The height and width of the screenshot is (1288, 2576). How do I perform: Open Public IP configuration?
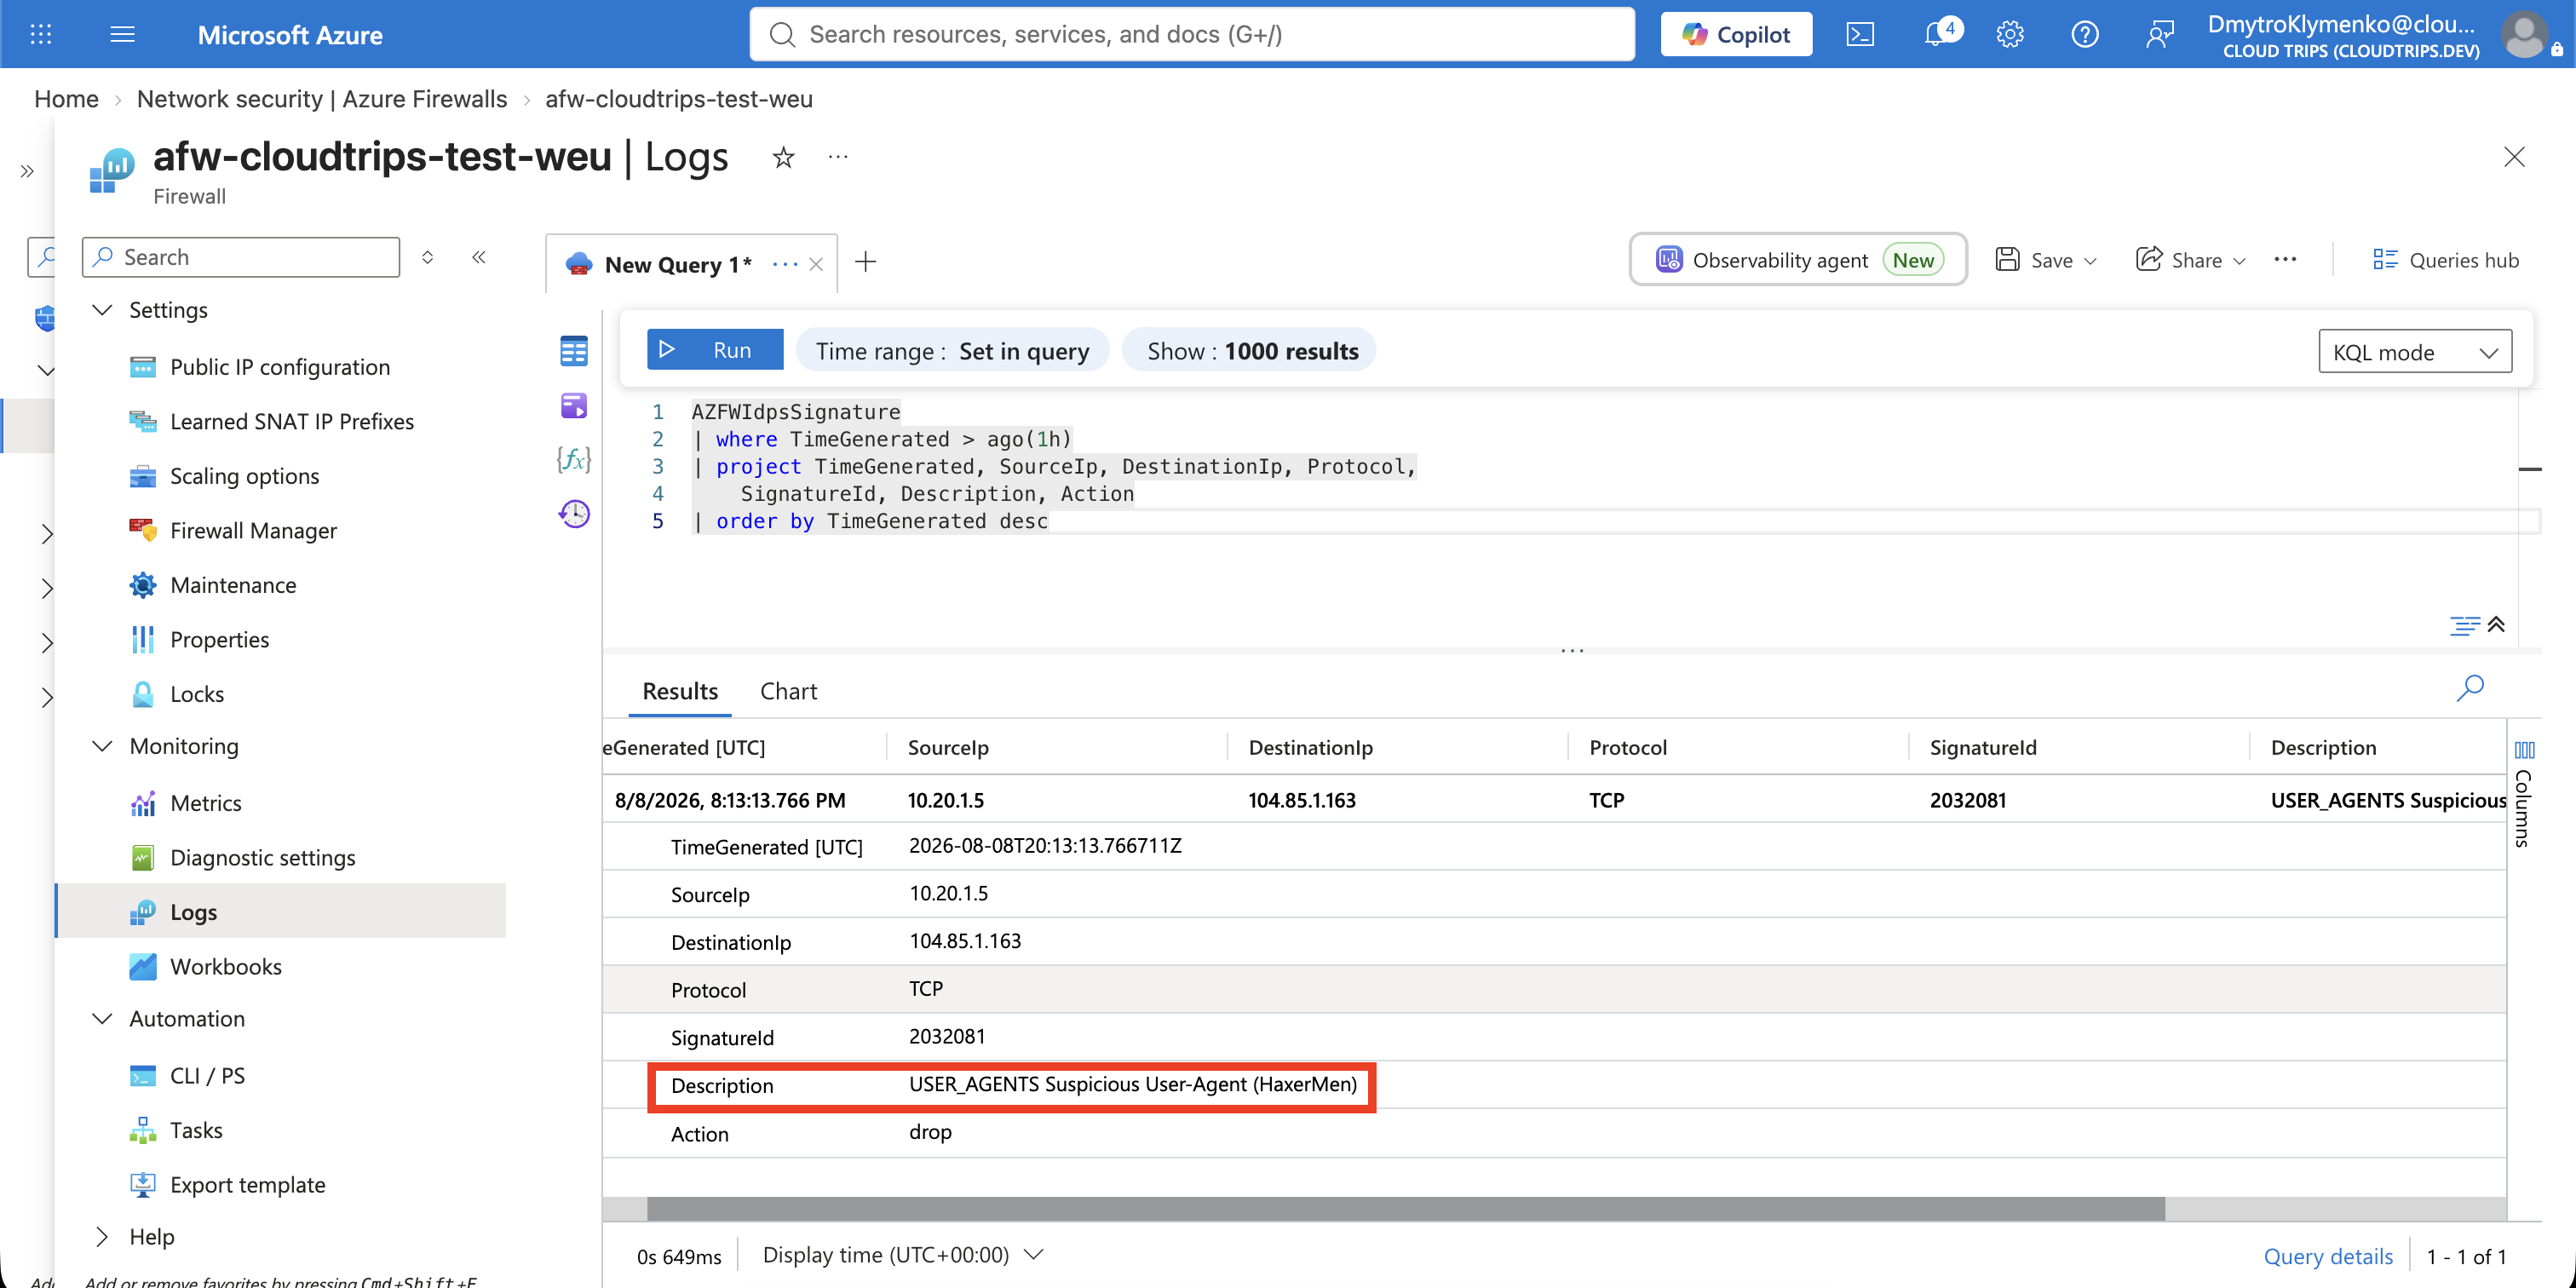click(x=280, y=367)
